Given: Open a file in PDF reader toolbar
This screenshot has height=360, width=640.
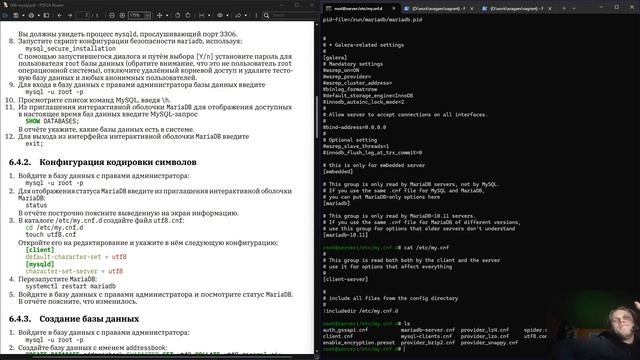Looking at the screenshot, I should click(x=5, y=15).
